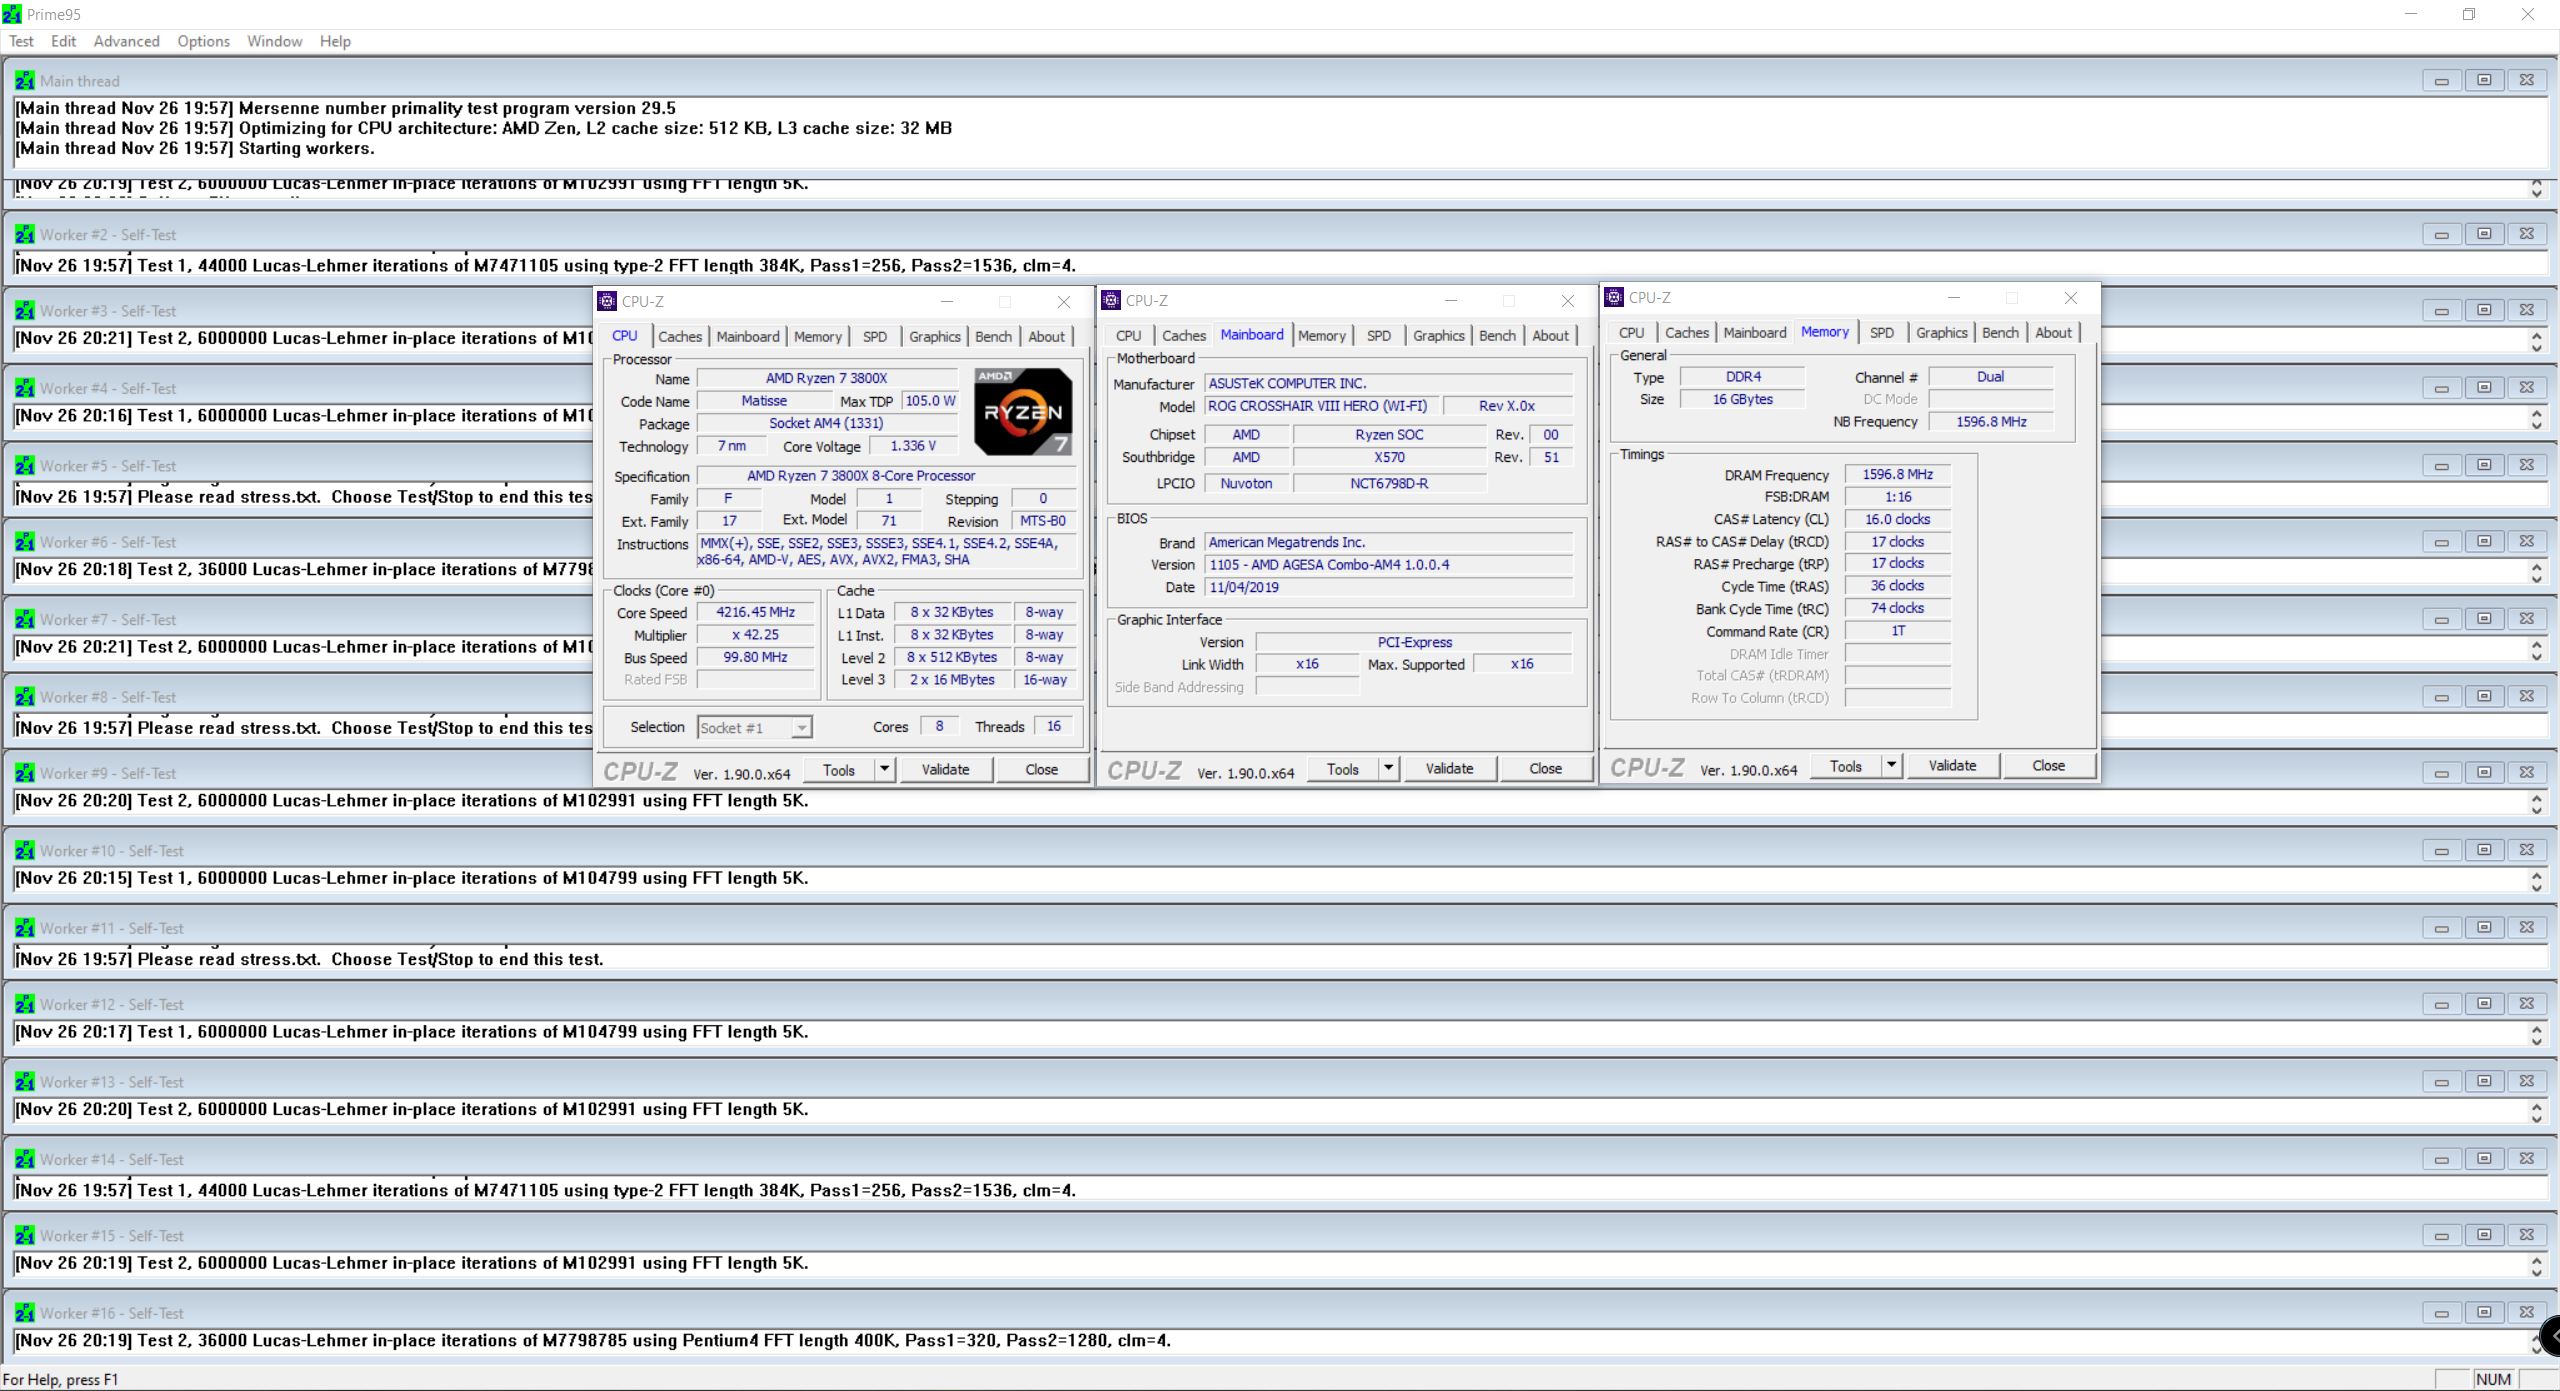
Task: Click the Prime95 icon on Worker #9 window
Action: (25, 773)
